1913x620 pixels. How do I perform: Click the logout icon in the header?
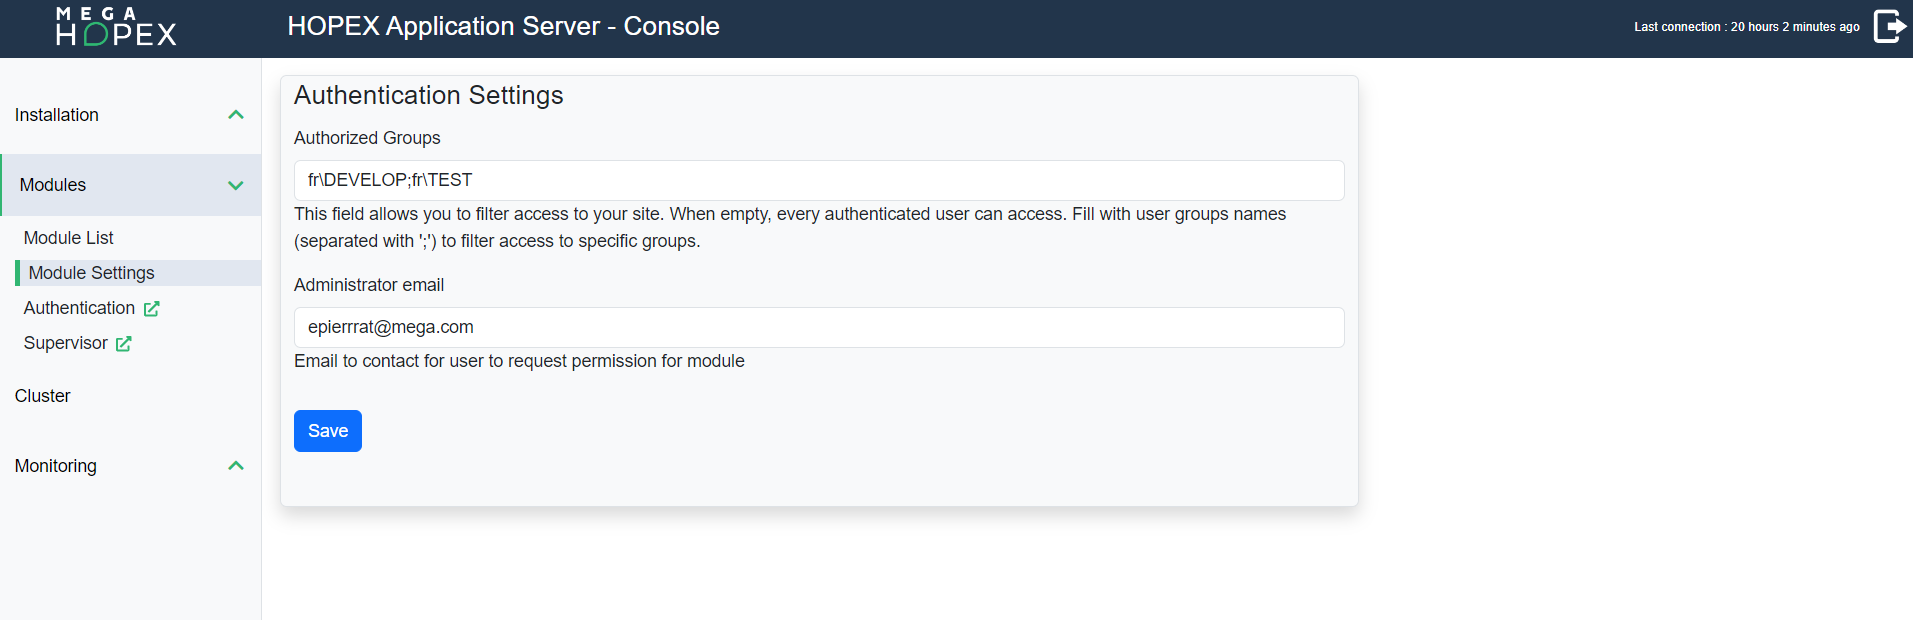click(1889, 27)
